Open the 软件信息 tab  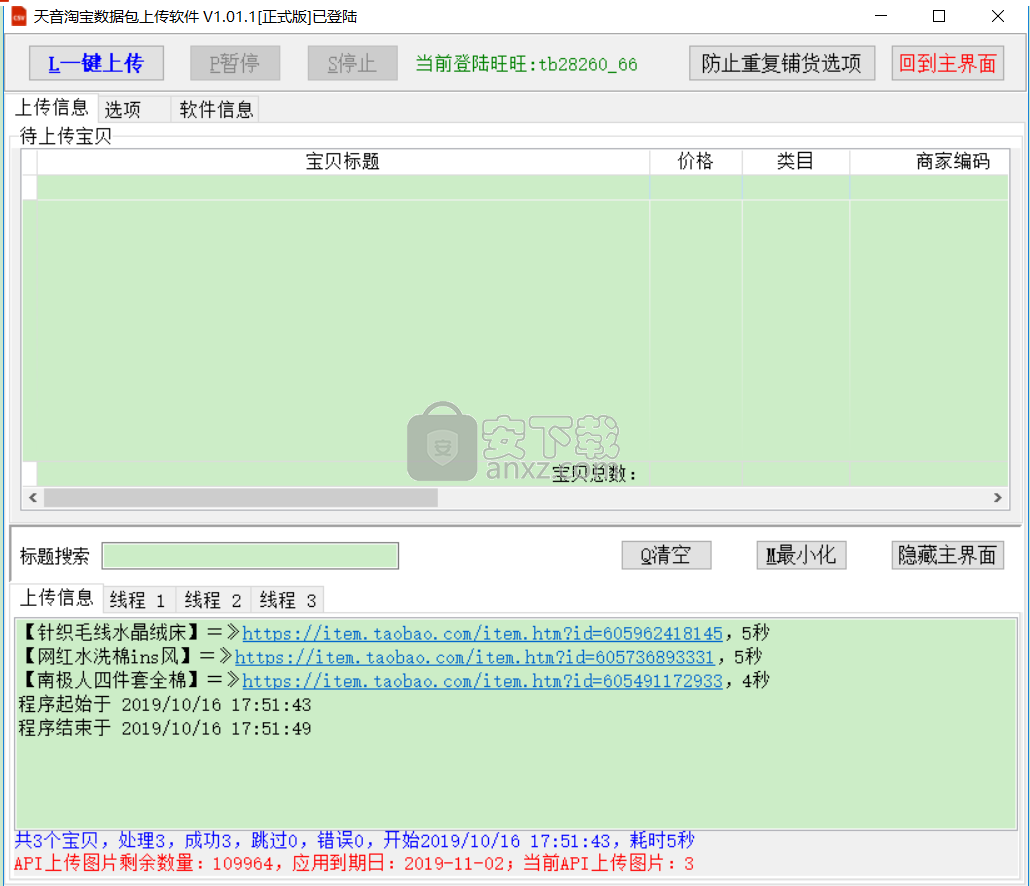pos(215,109)
